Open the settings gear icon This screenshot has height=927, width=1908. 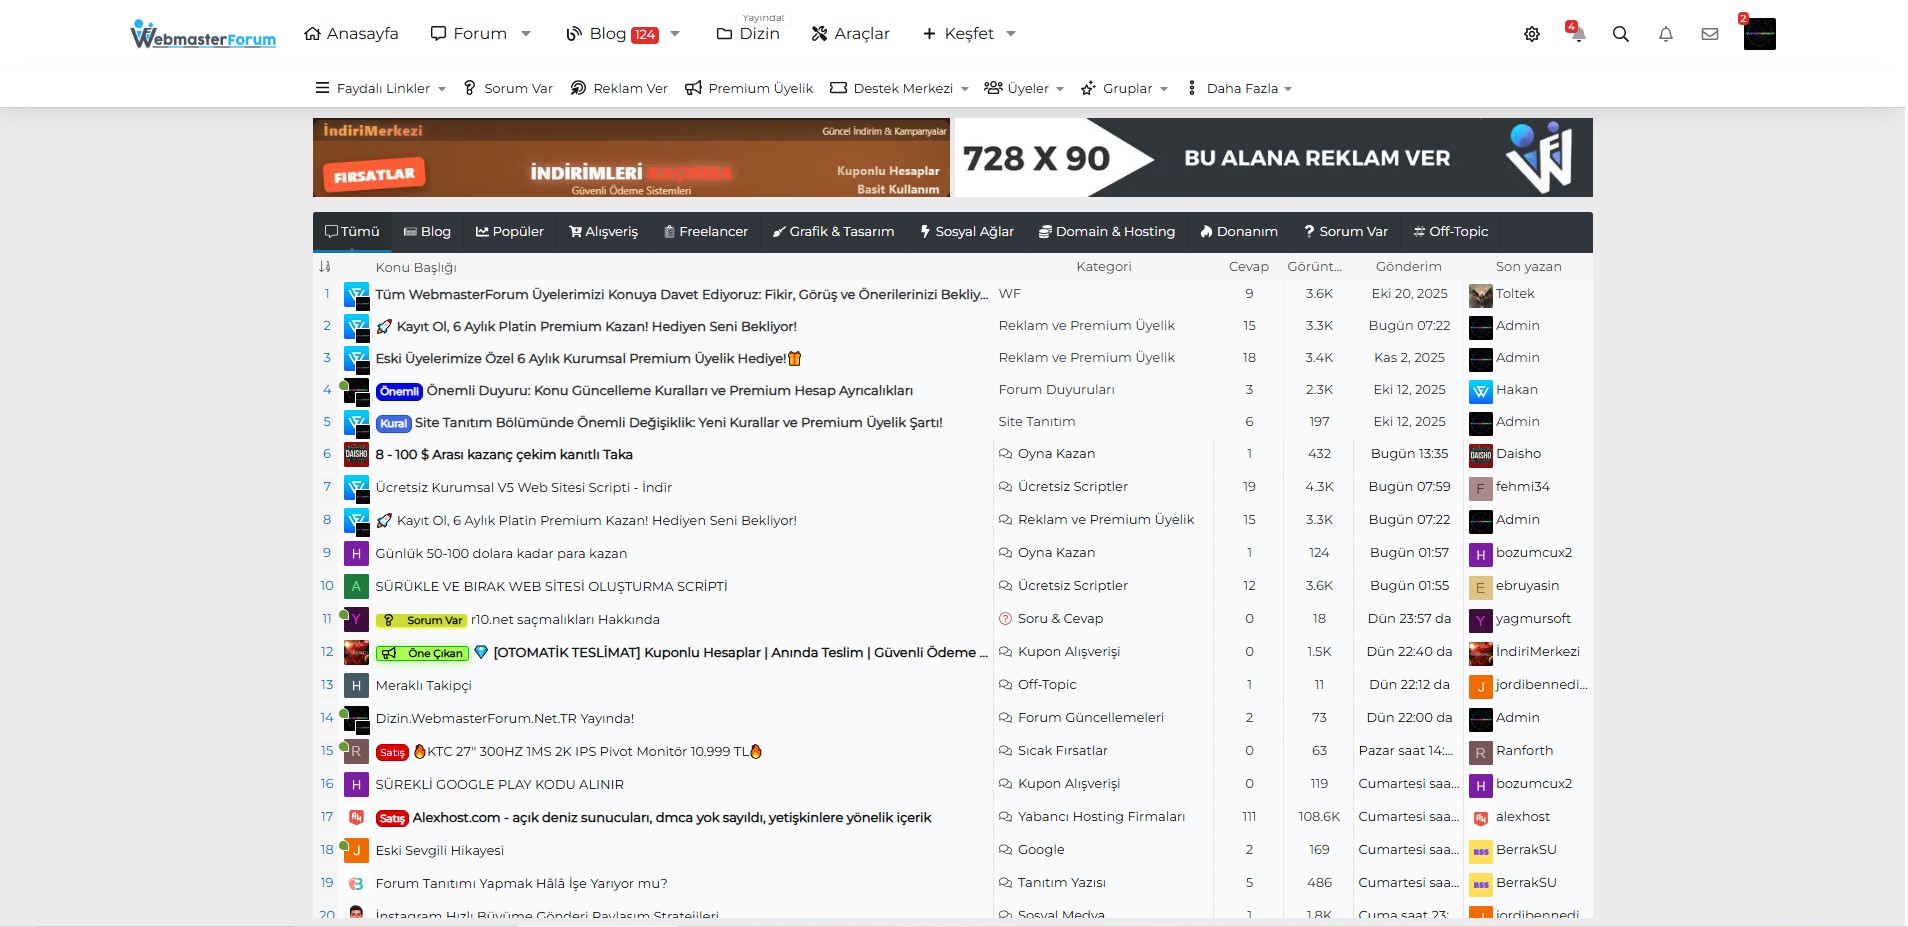pos(1532,33)
